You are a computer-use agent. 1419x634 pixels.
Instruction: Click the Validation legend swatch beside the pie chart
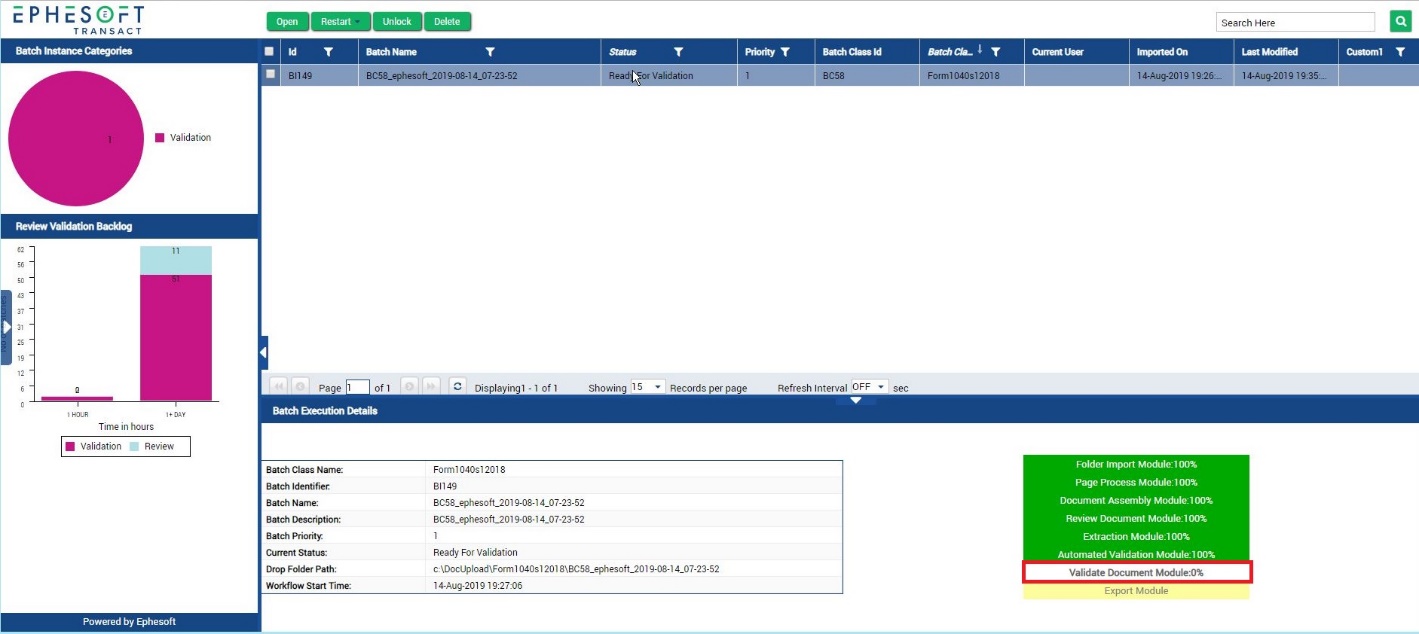click(x=160, y=138)
